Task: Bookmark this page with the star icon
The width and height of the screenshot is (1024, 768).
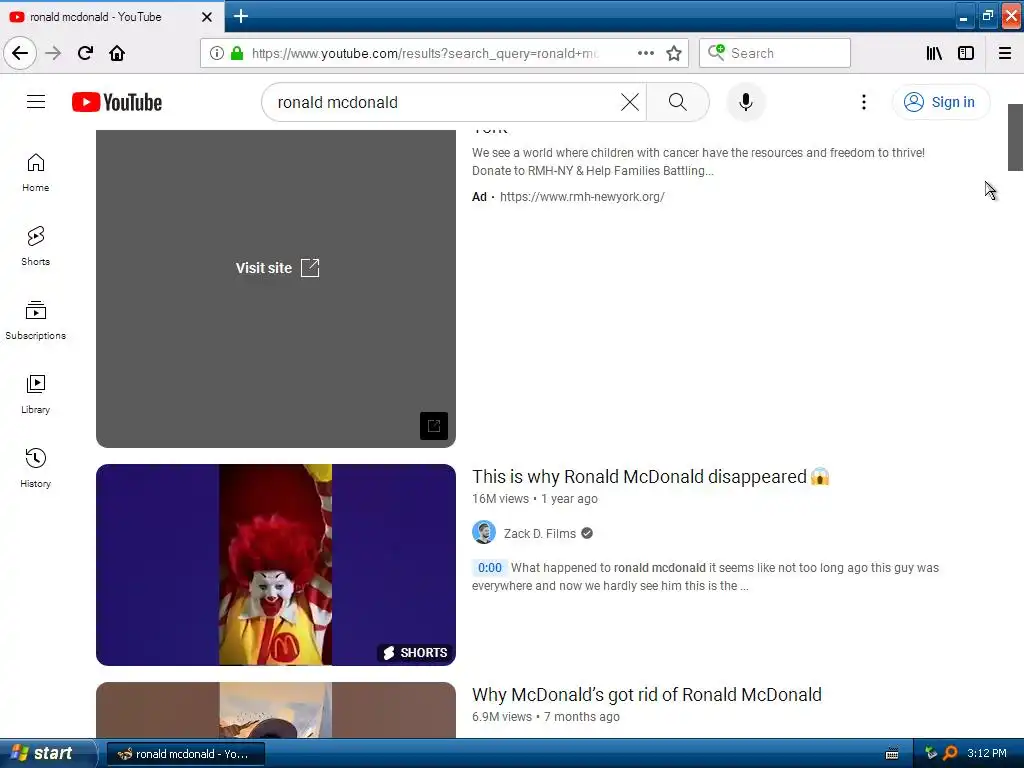Action: click(x=674, y=53)
